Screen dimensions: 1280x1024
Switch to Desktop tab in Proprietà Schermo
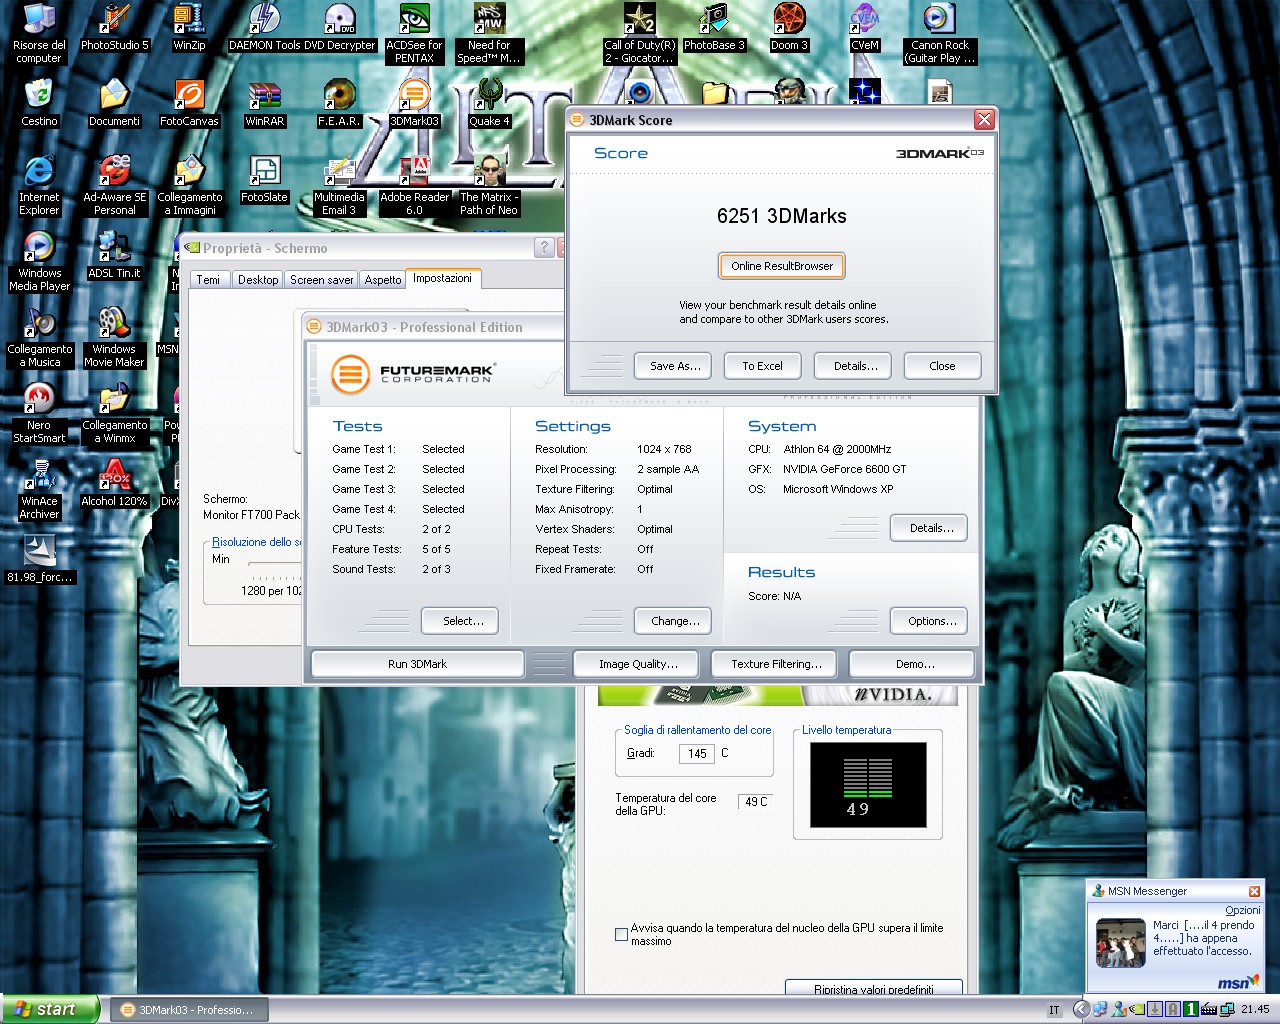258,280
